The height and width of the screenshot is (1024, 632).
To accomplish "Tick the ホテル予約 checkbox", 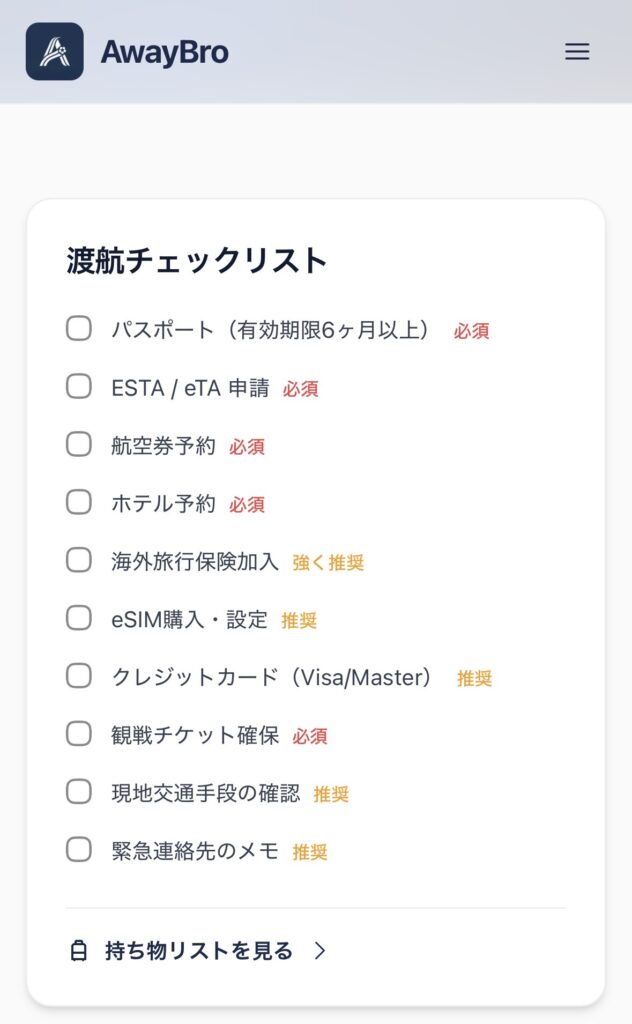I will click(x=79, y=502).
